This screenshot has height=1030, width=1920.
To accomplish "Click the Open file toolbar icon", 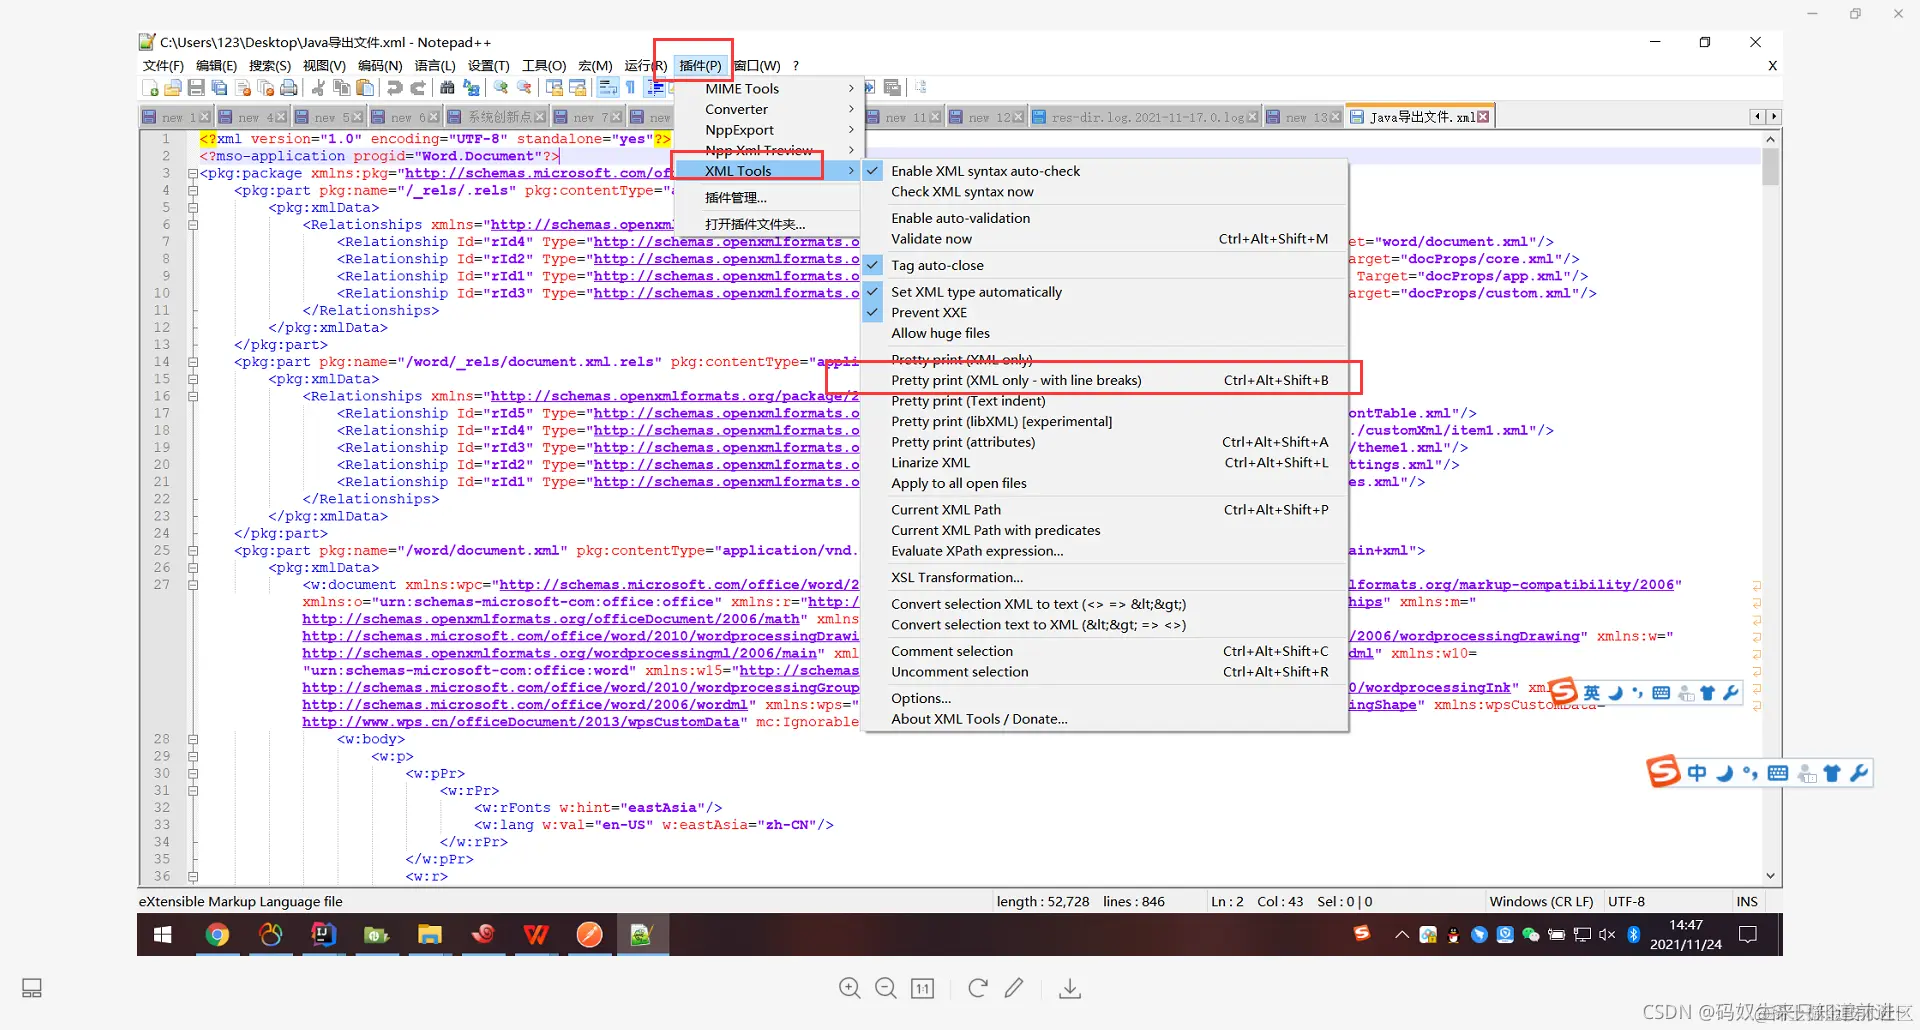I will (x=173, y=88).
